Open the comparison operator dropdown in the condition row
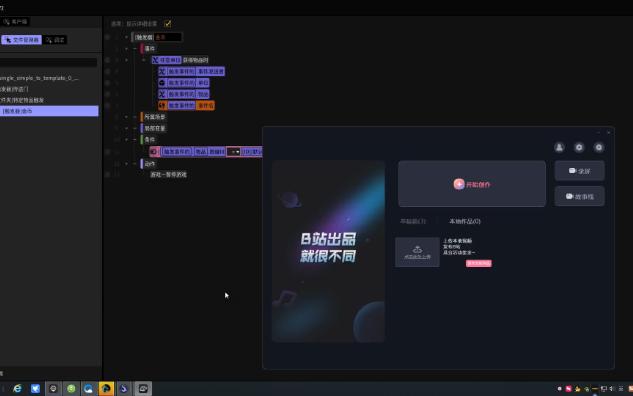This screenshot has height=396, width=633. pos(234,152)
